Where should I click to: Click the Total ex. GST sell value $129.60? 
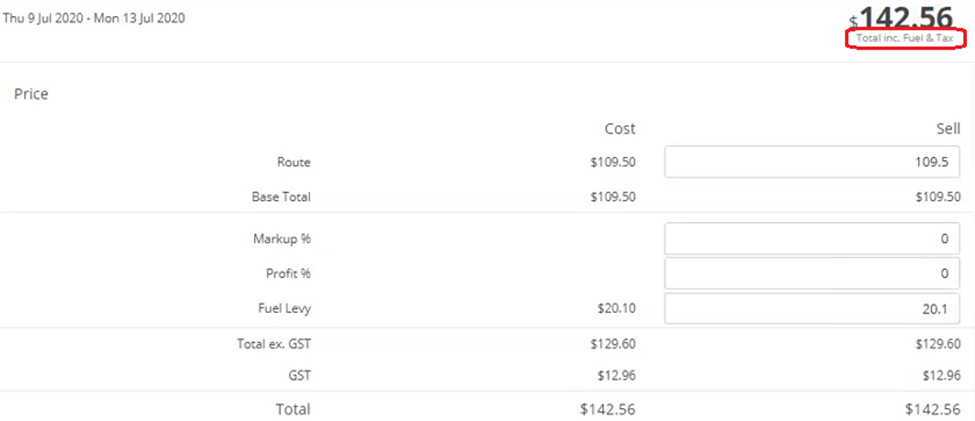point(938,343)
